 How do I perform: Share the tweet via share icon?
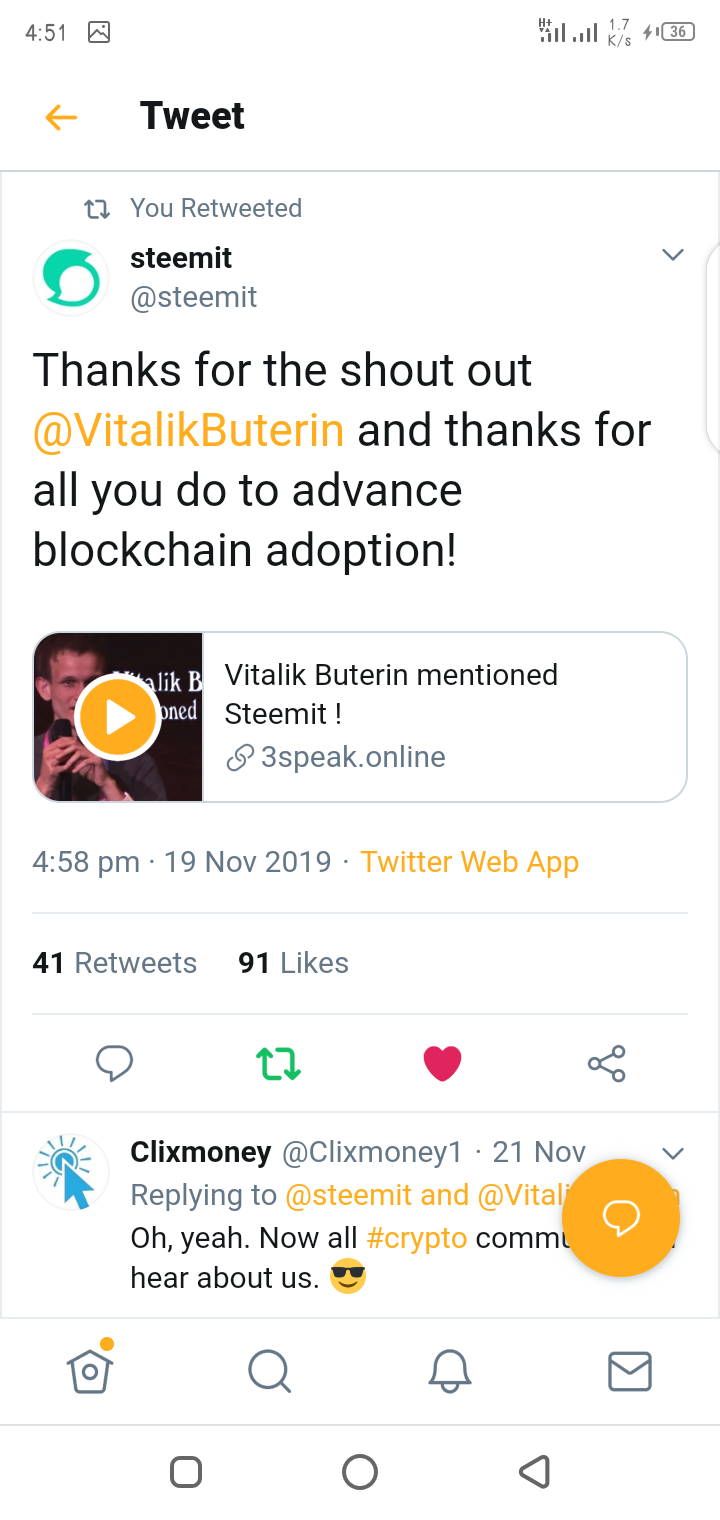(x=607, y=1064)
